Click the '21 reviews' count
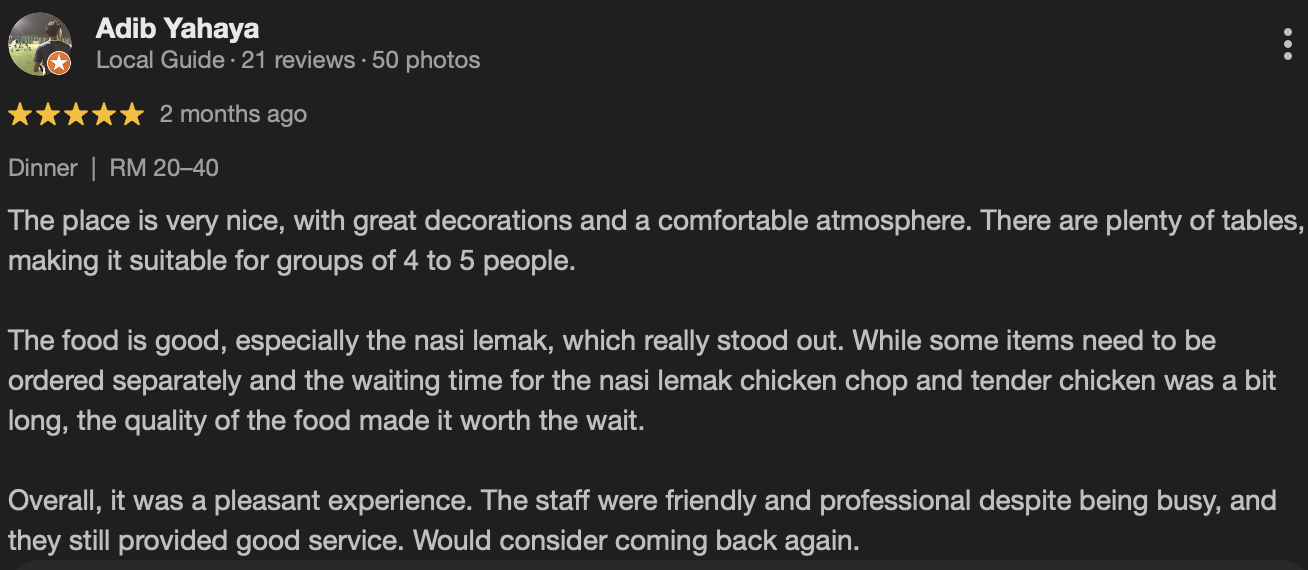This screenshot has height=570, width=1308. point(298,60)
